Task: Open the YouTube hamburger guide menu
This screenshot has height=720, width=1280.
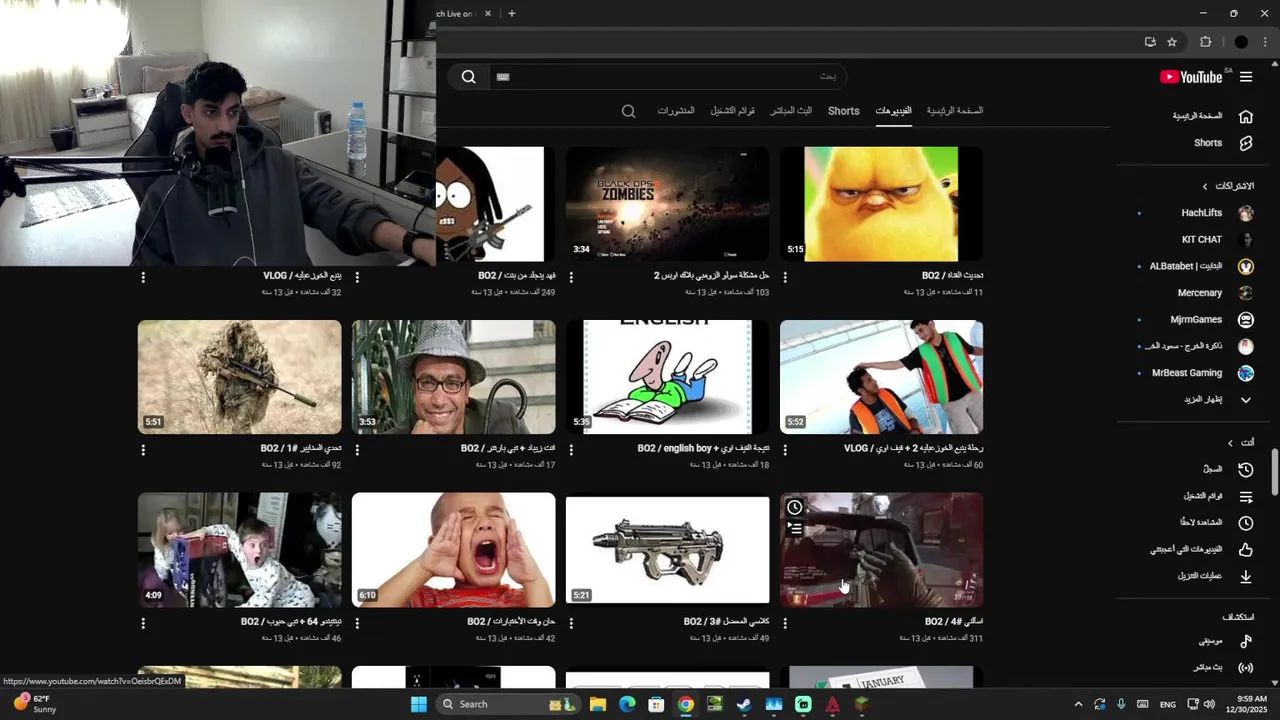Action: tap(1246, 77)
